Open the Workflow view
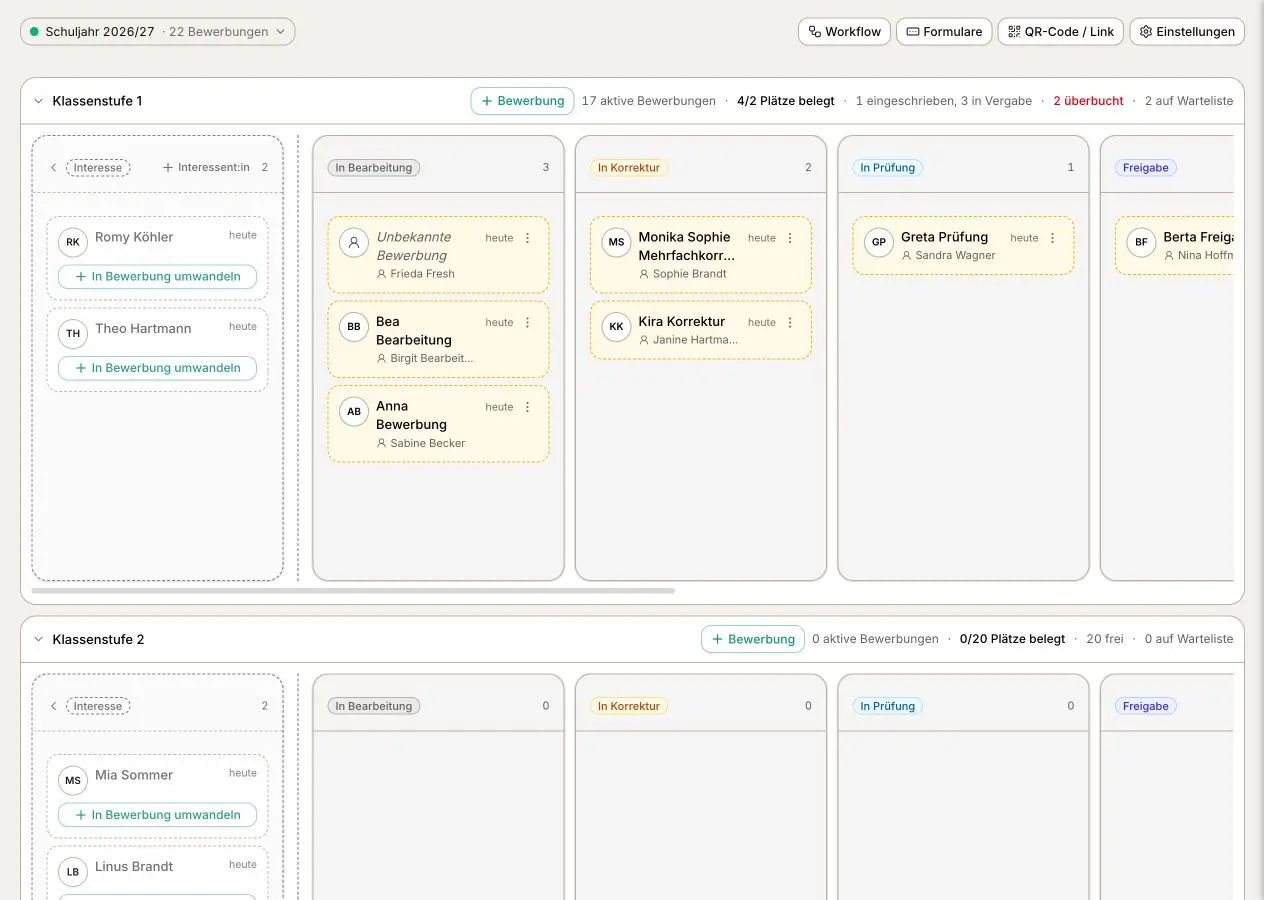1264x900 pixels. point(844,32)
